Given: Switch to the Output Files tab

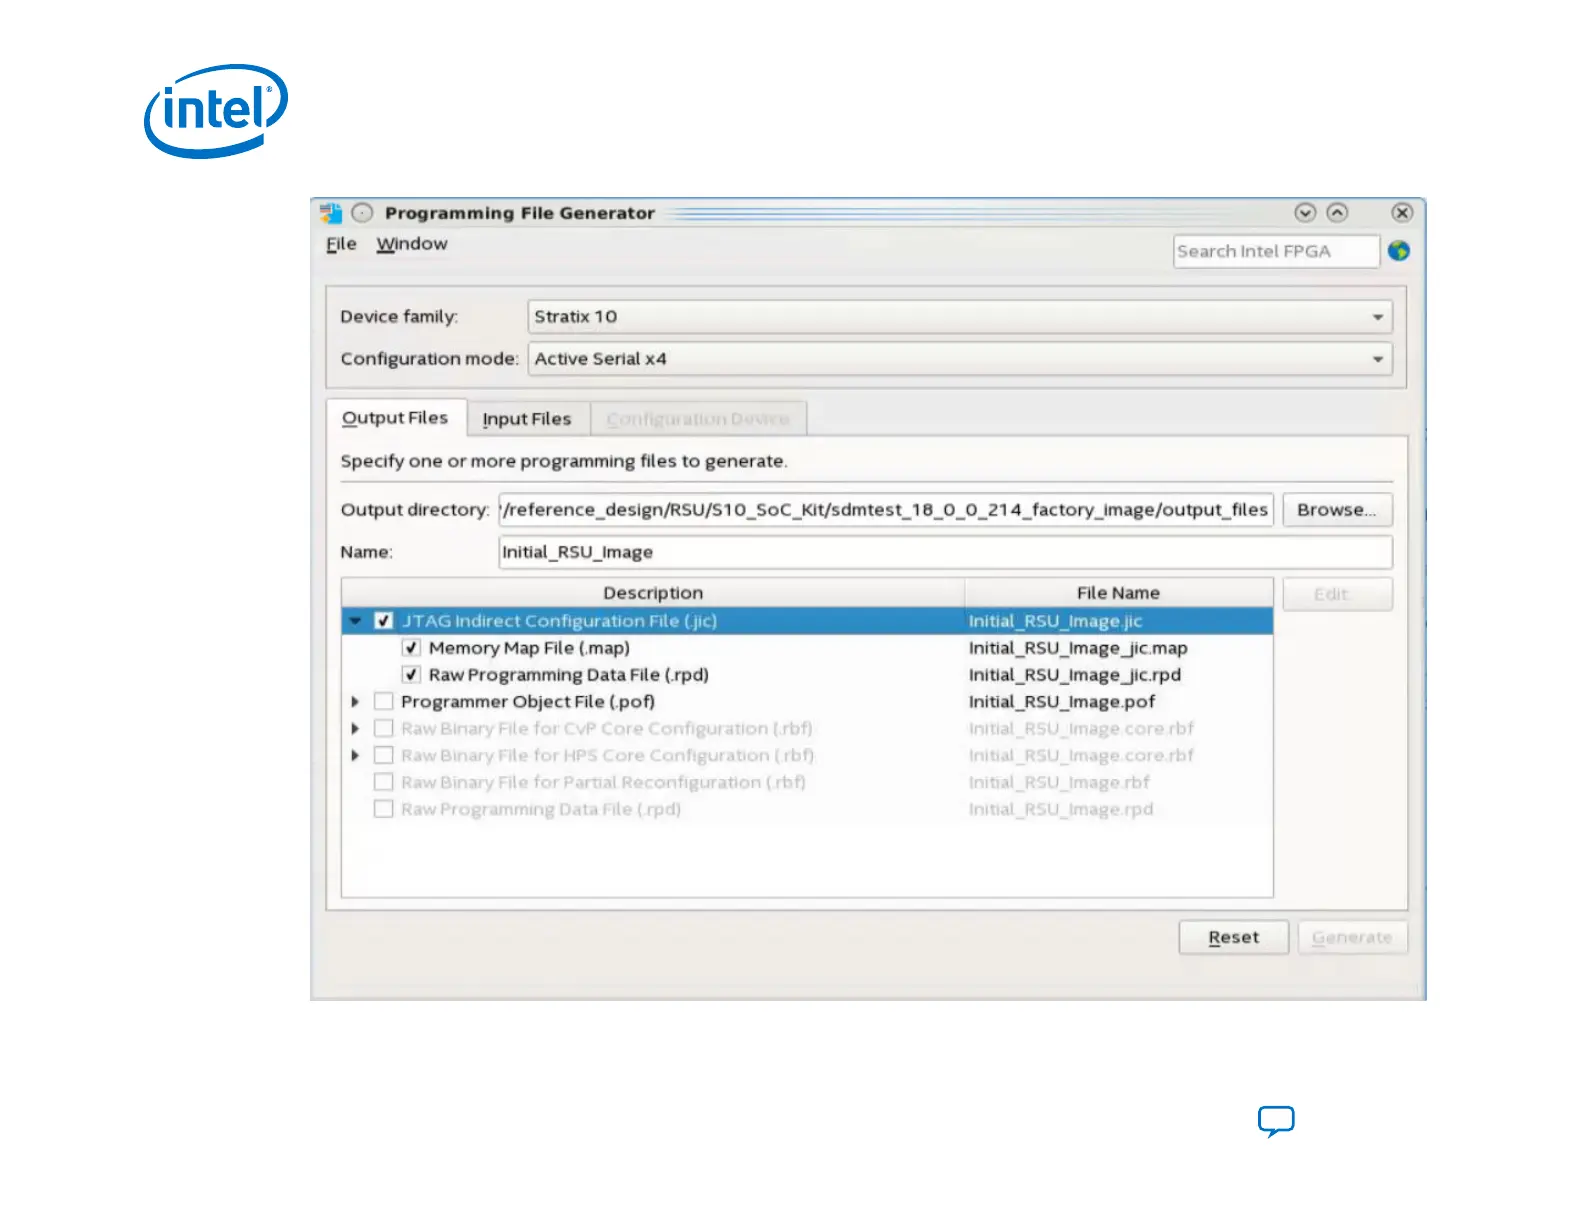Looking at the screenshot, I should pos(396,418).
